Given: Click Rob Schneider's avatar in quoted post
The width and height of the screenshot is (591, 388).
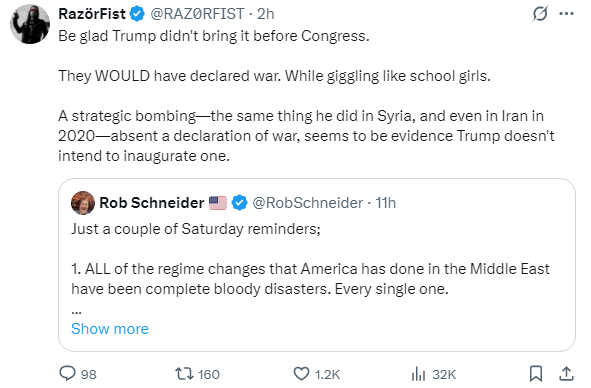Looking at the screenshot, I should 83,203.
